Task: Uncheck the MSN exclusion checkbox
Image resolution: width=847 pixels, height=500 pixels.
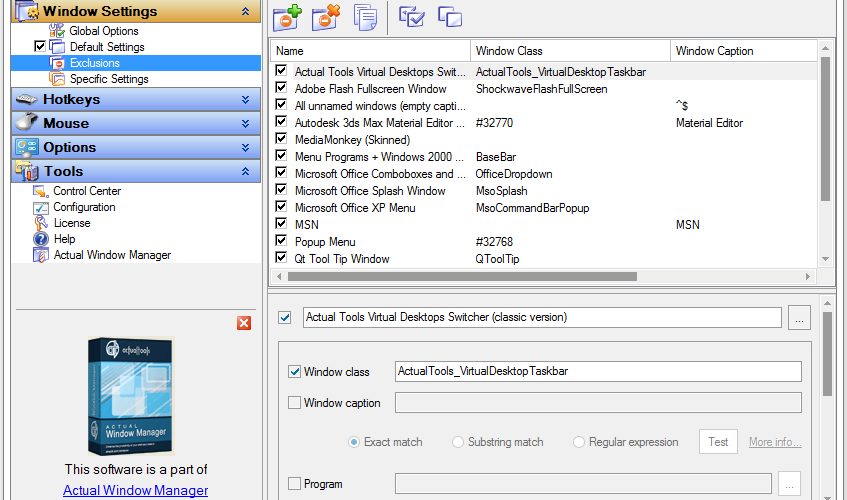Action: point(281,223)
